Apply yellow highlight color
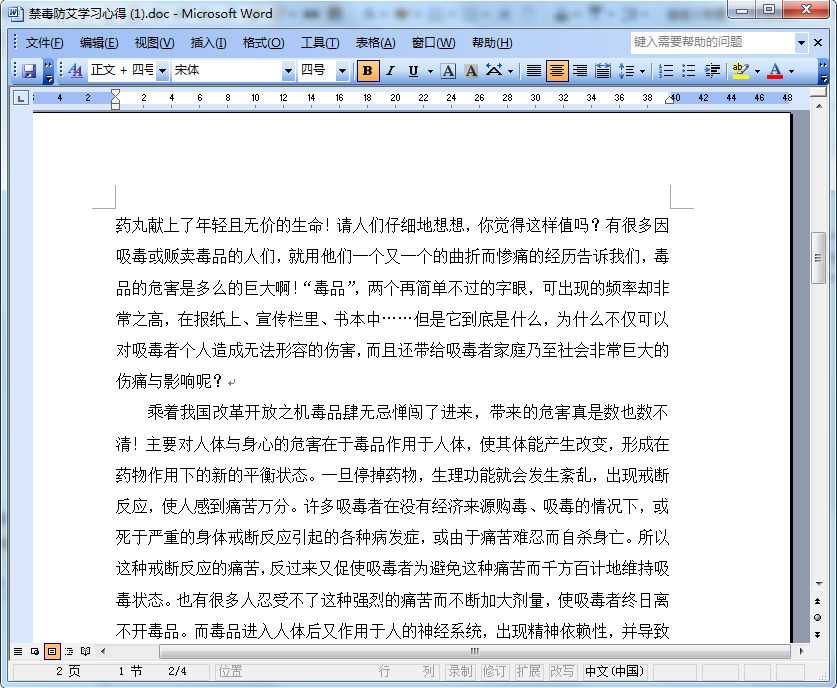This screenshot has width=837, height=688. click(740, 70)
